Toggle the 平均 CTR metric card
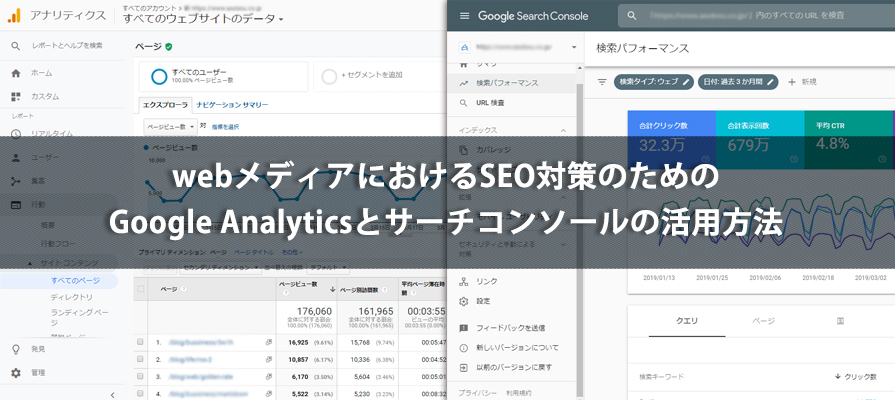The width and height of the screenshot is (895, 400). 849,140
